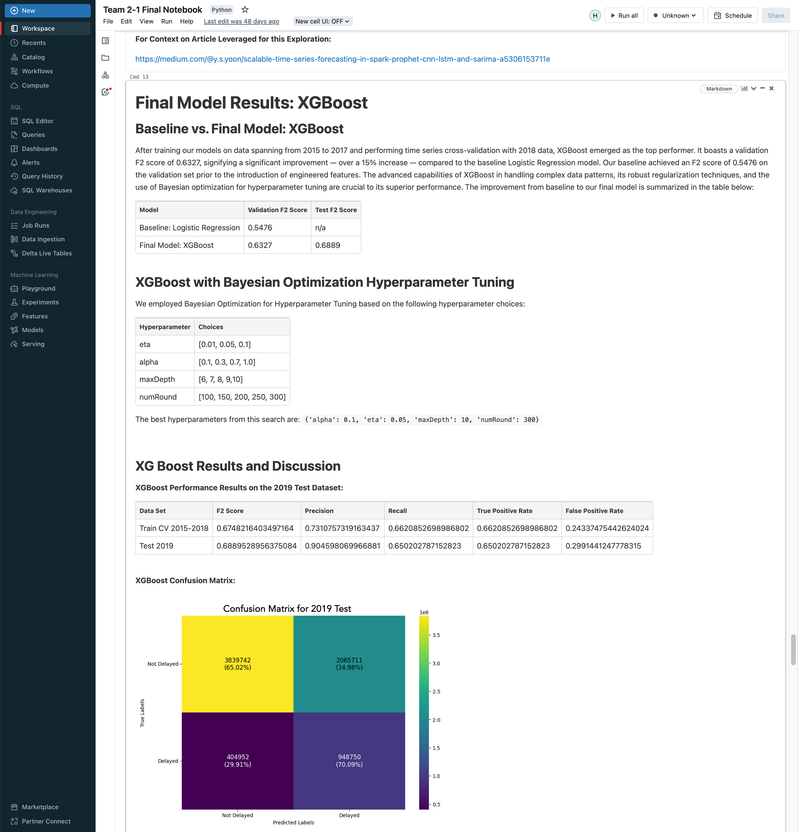800x832 pixels.
Task: Open the notebook folder browser panel
Action: 106,58
